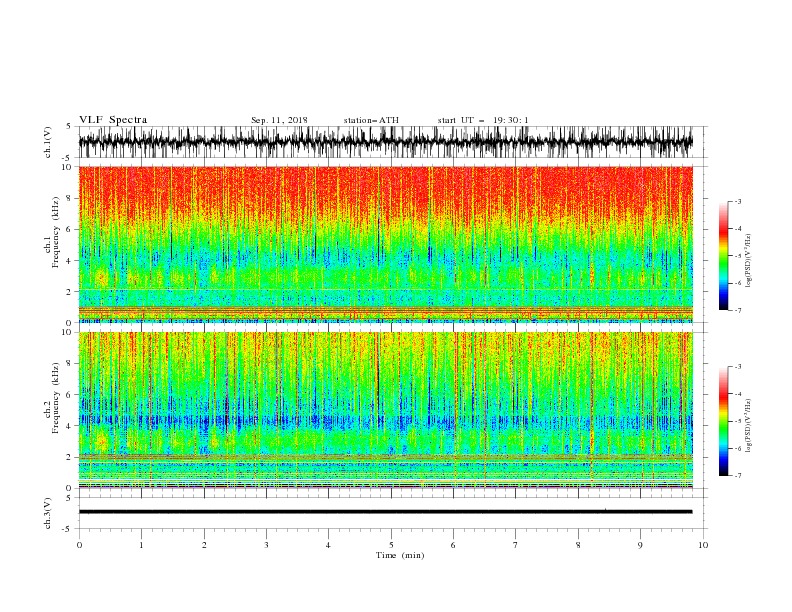Screen dimensions: 792x612
Task: Click time axis tick label "2"
Action: (x=204, y=545)
